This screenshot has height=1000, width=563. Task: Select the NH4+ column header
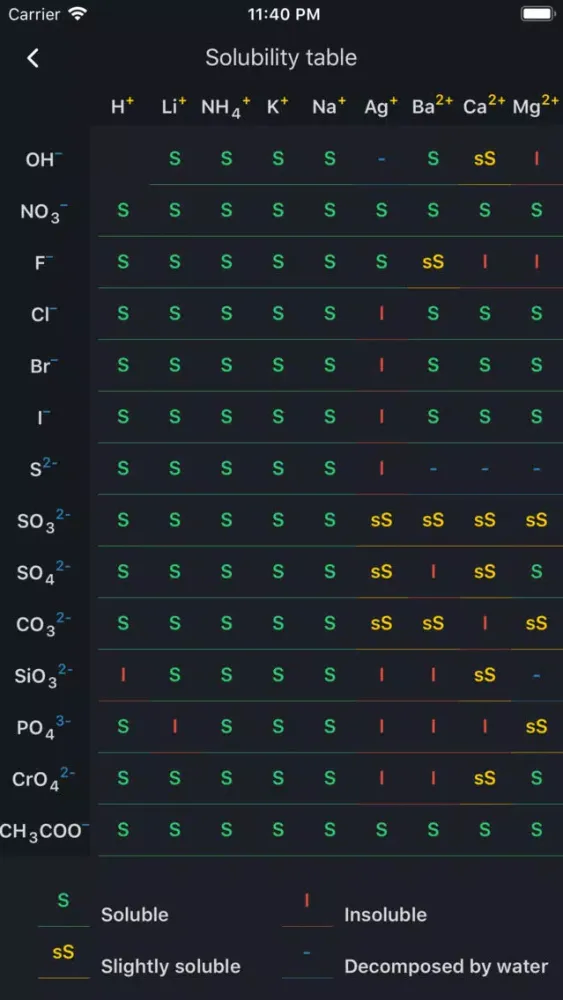coord(226,107)
